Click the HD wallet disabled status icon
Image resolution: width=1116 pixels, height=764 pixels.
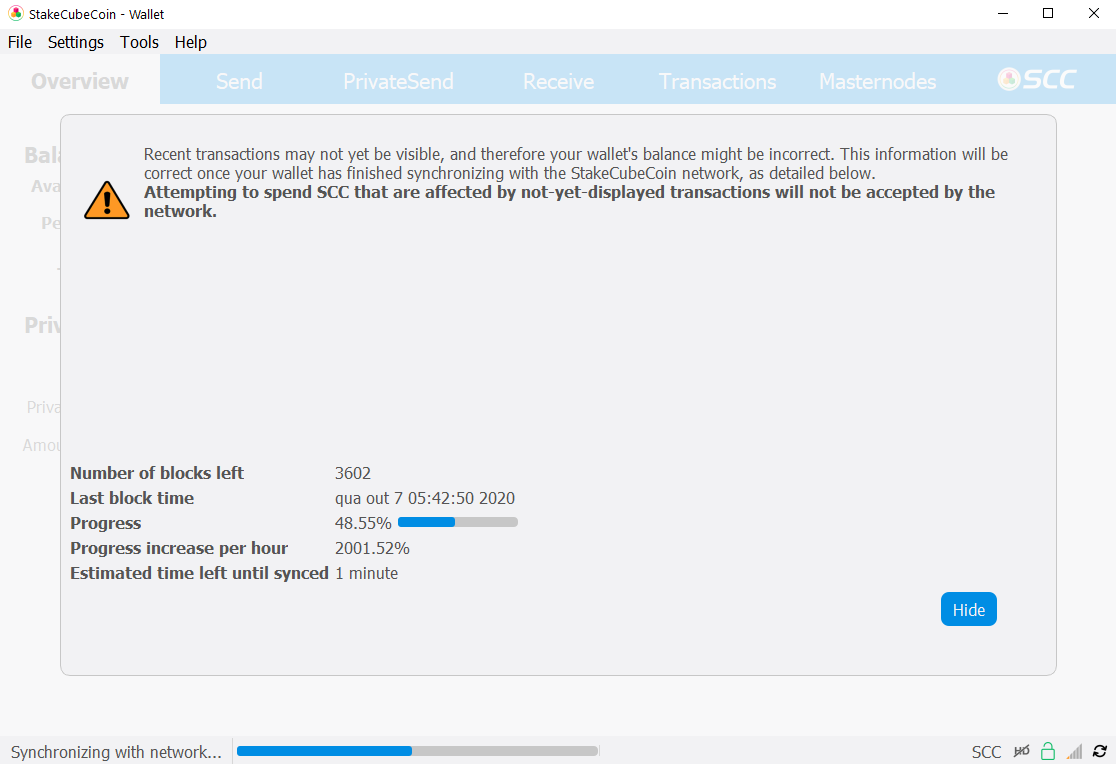[1021, 751]
